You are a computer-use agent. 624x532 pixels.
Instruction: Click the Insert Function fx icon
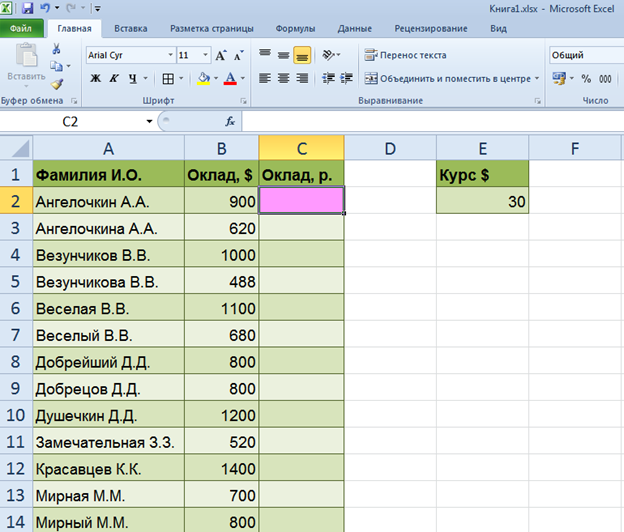[229, 121]
